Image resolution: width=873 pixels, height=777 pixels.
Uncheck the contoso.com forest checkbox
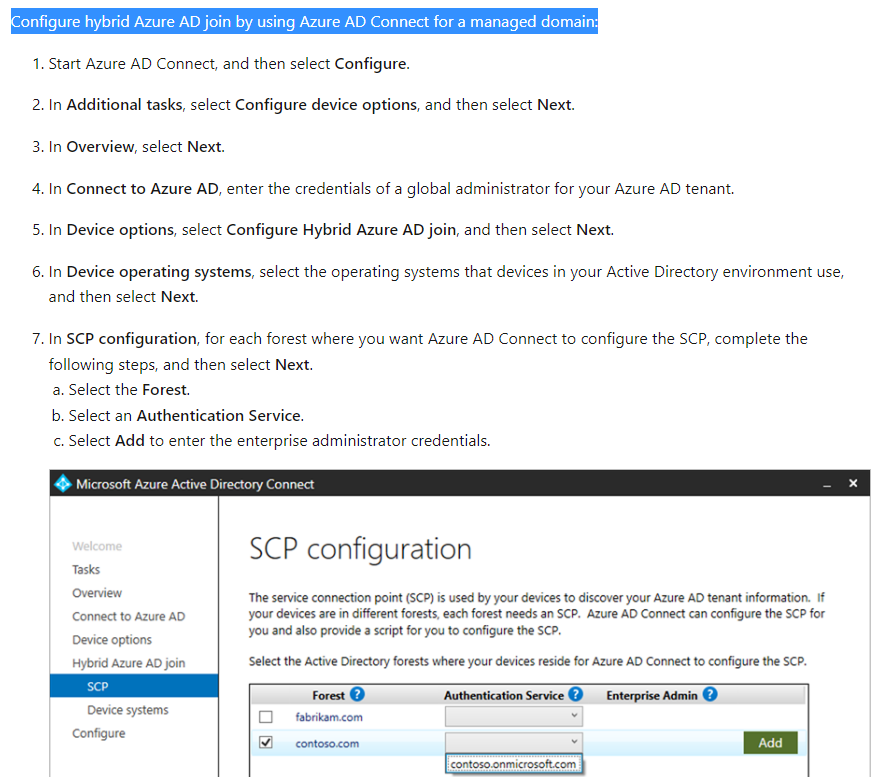[x=265, y=742]
